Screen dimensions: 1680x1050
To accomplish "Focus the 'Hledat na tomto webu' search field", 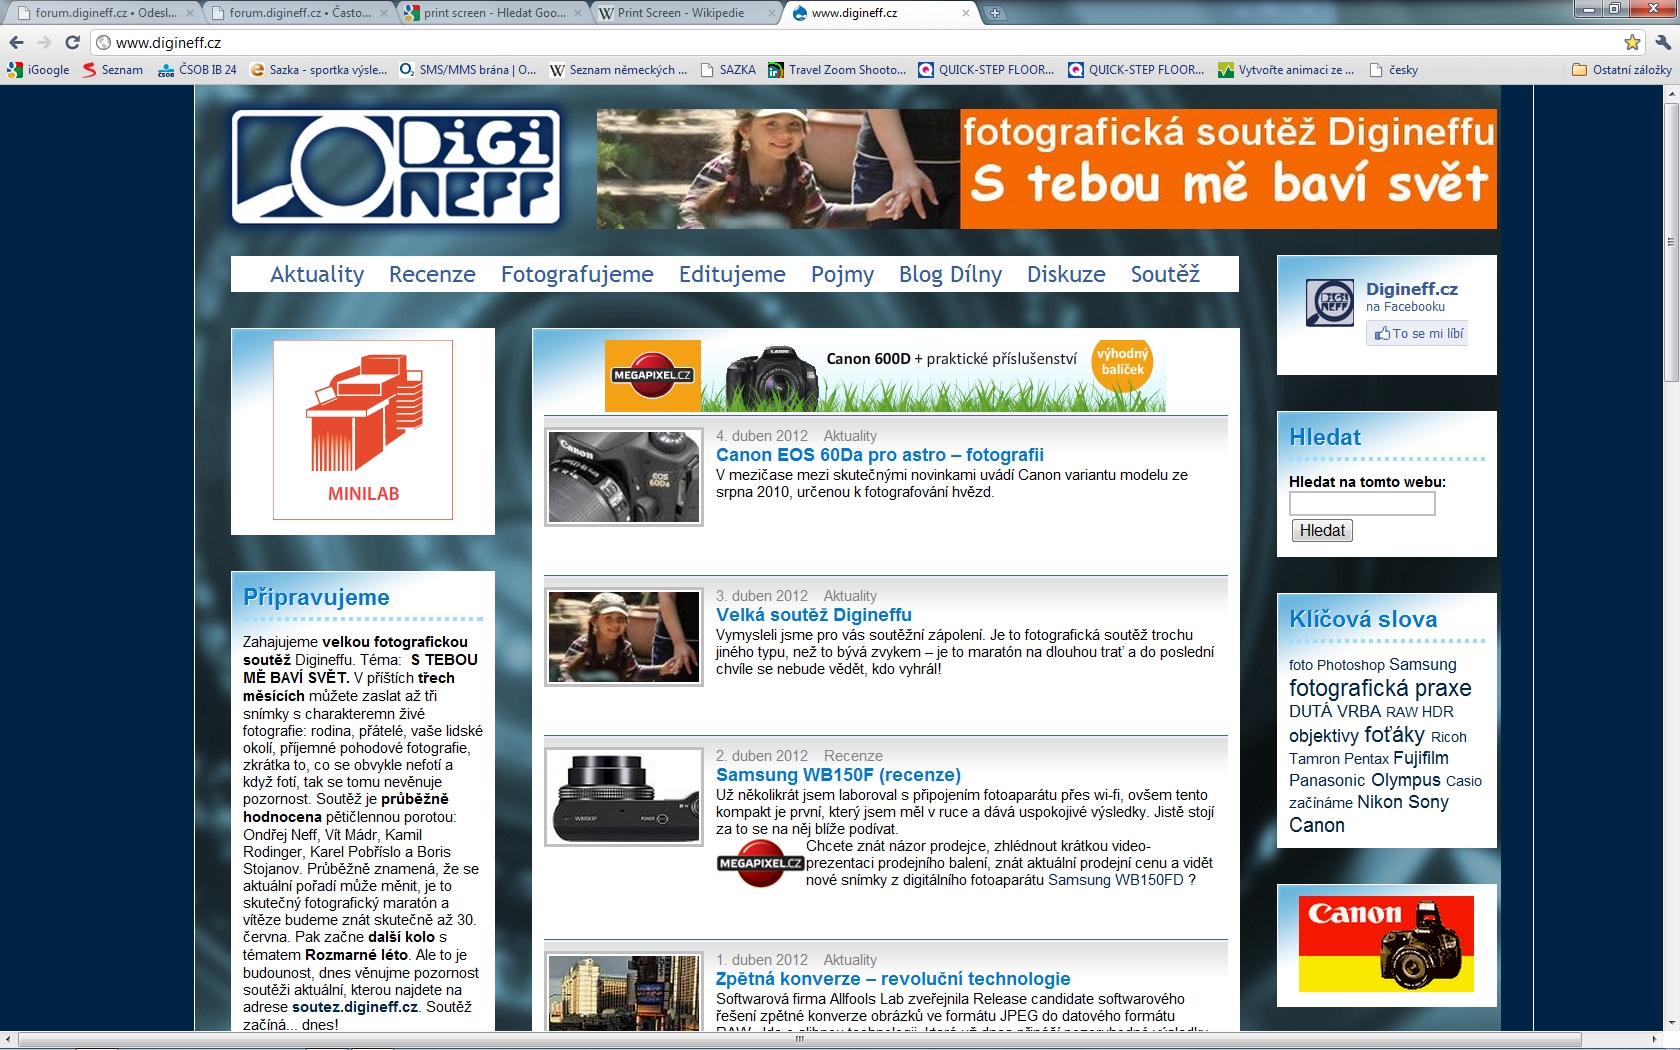I will tap(1361, 504).
